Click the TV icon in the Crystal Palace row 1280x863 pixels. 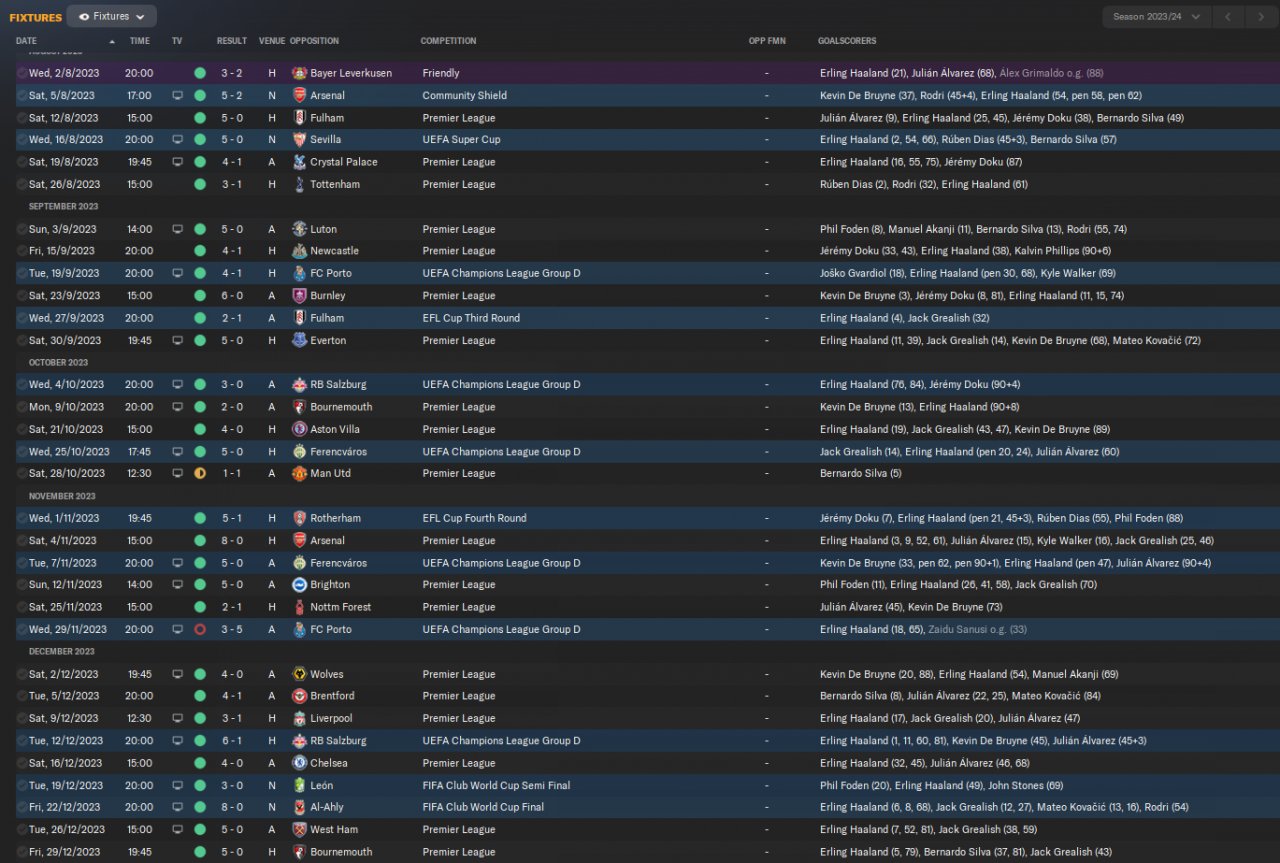(178, 162)
